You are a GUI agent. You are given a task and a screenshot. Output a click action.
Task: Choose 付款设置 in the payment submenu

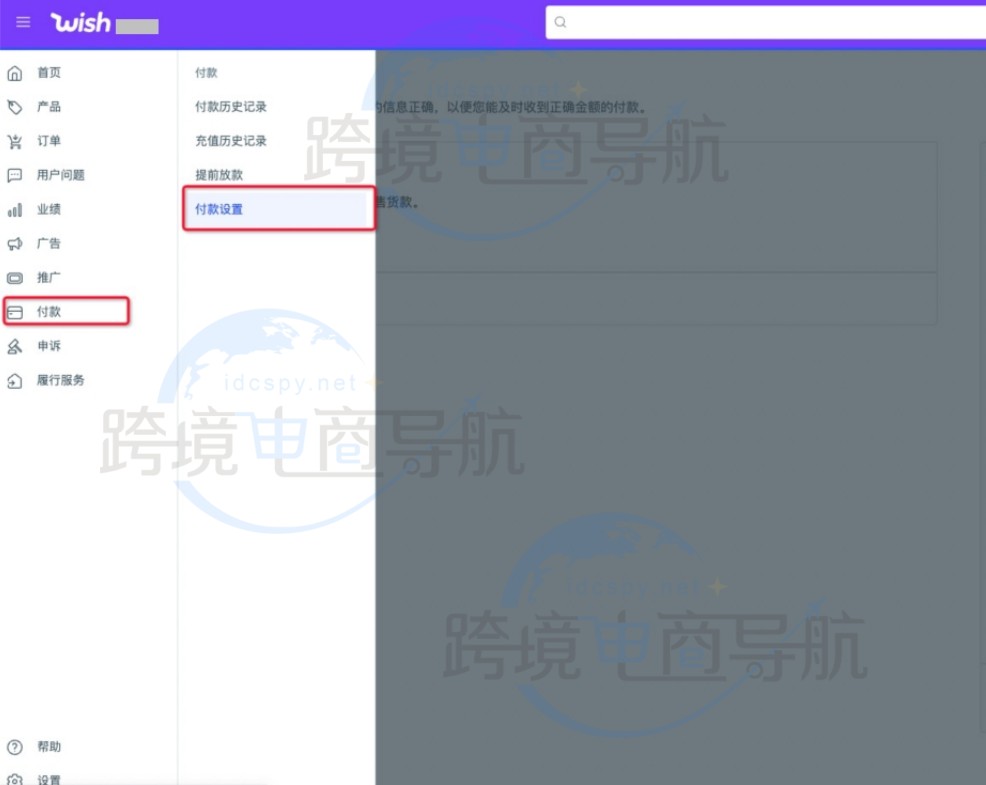pyautogui.click(x=219, y=209)
